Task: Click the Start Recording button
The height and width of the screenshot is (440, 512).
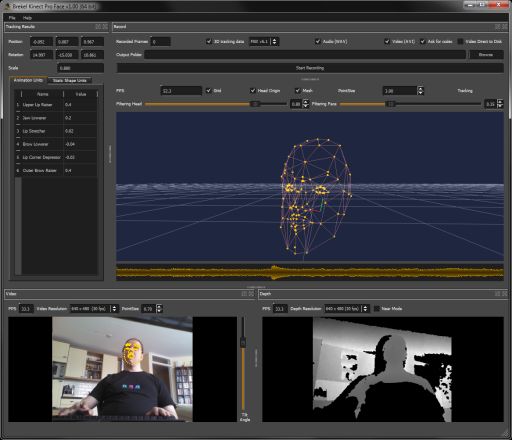Action: (310, 68)
